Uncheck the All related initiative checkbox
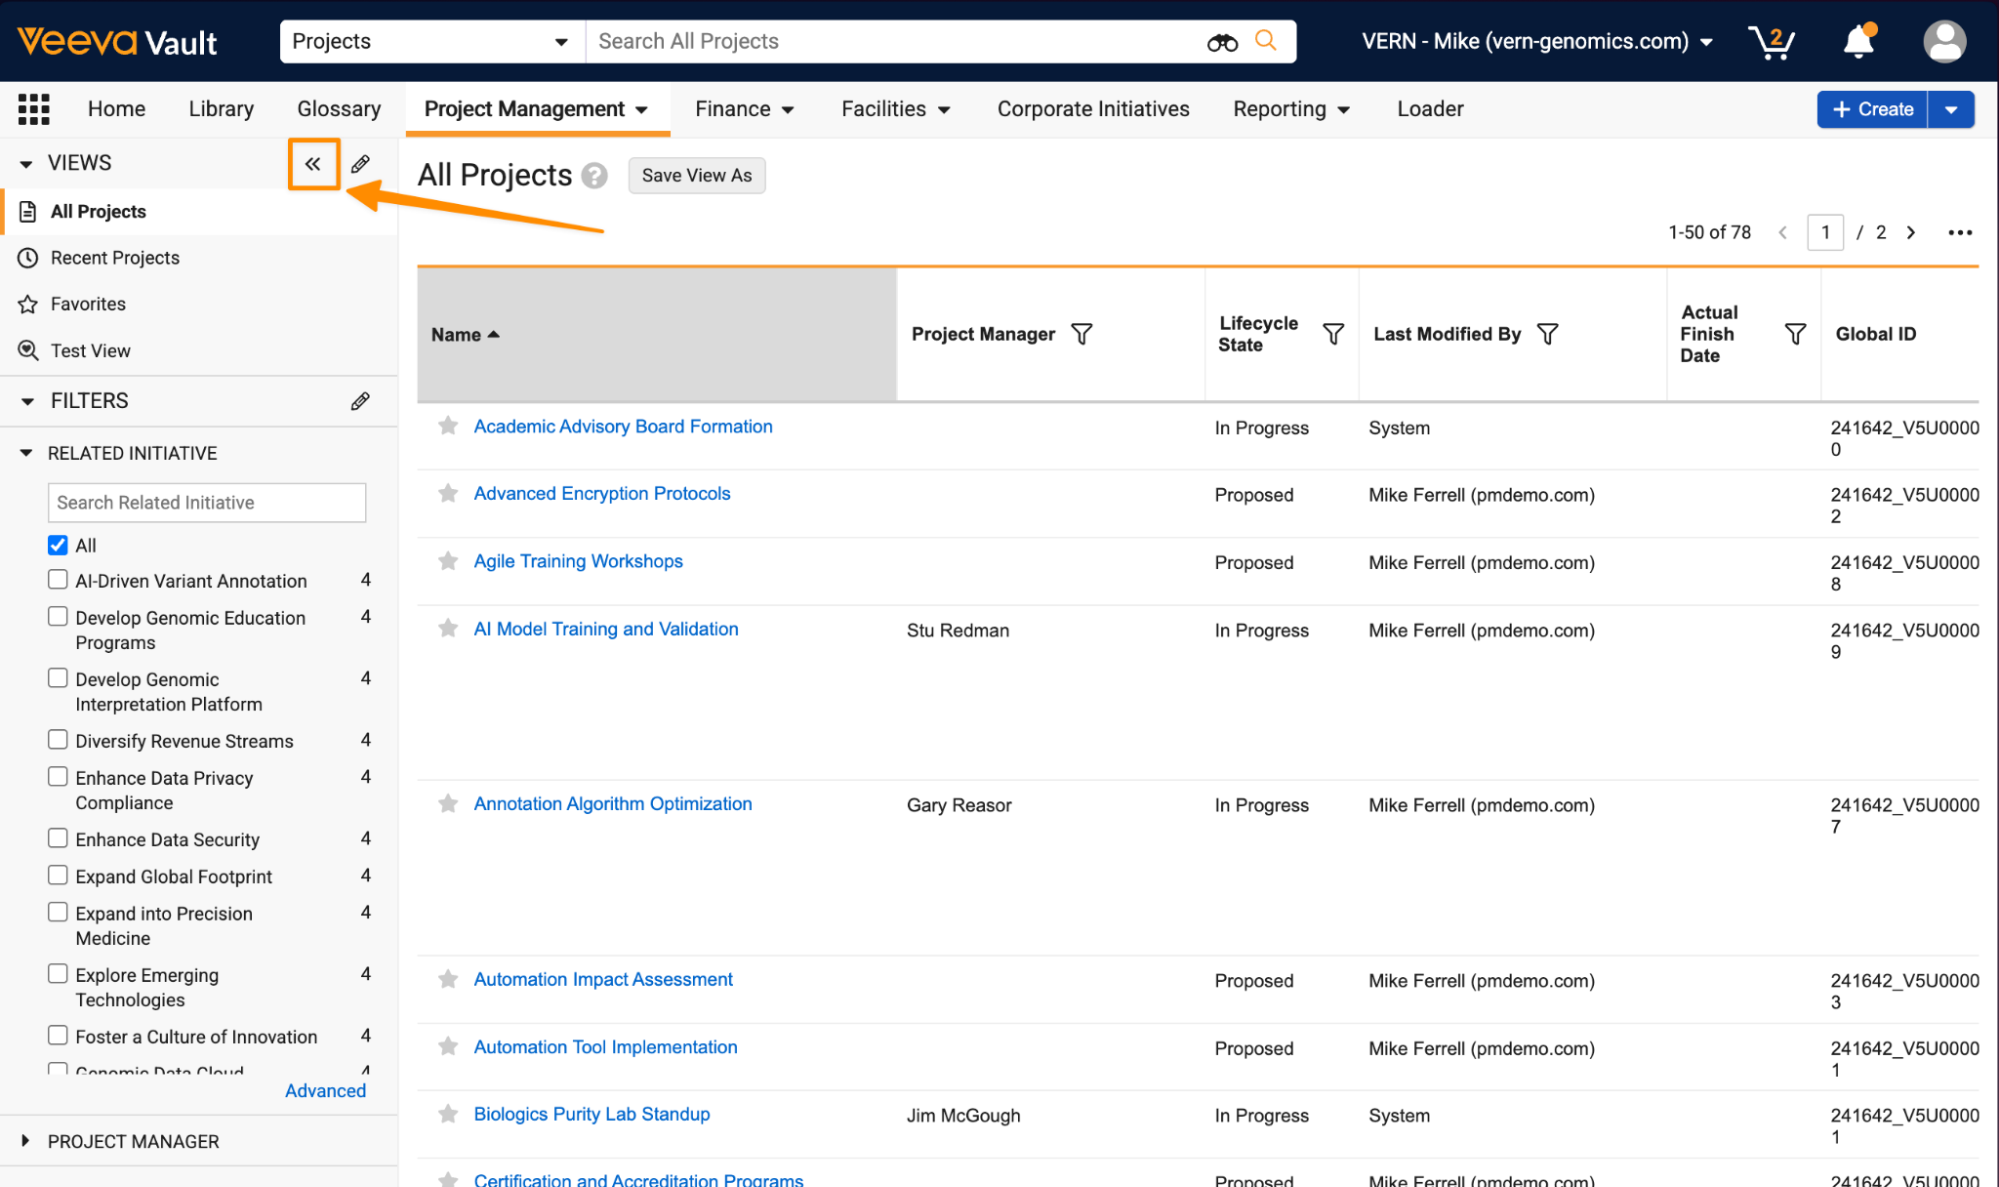 [58, 545]
